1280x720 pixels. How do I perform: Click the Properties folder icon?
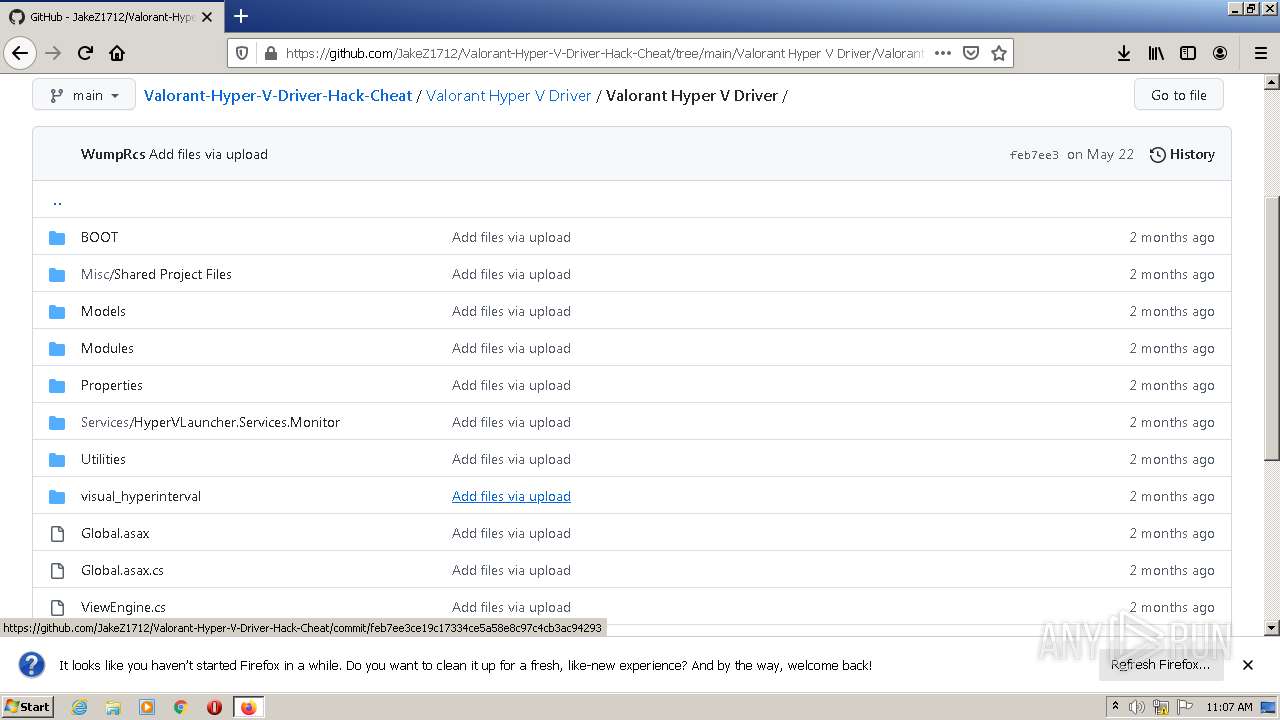pyautogui.click(x=57, y=385)
